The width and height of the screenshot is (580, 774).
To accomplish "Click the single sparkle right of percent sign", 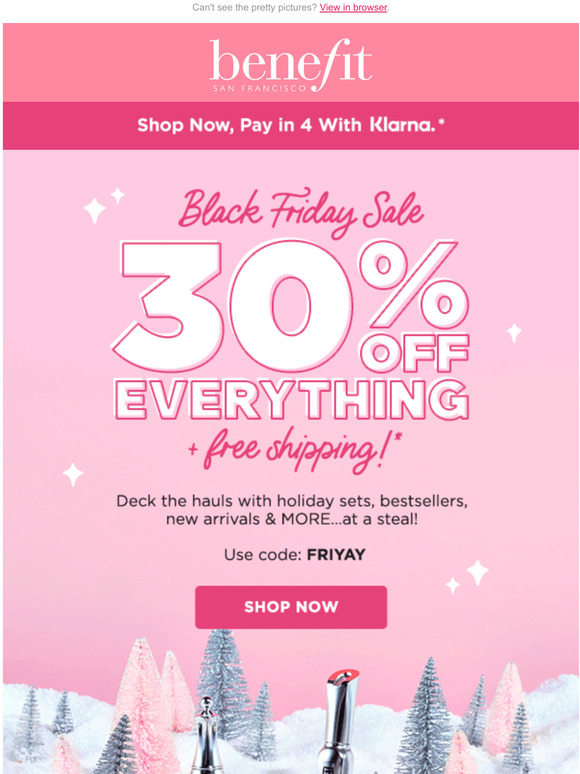I will click(514, 333).
